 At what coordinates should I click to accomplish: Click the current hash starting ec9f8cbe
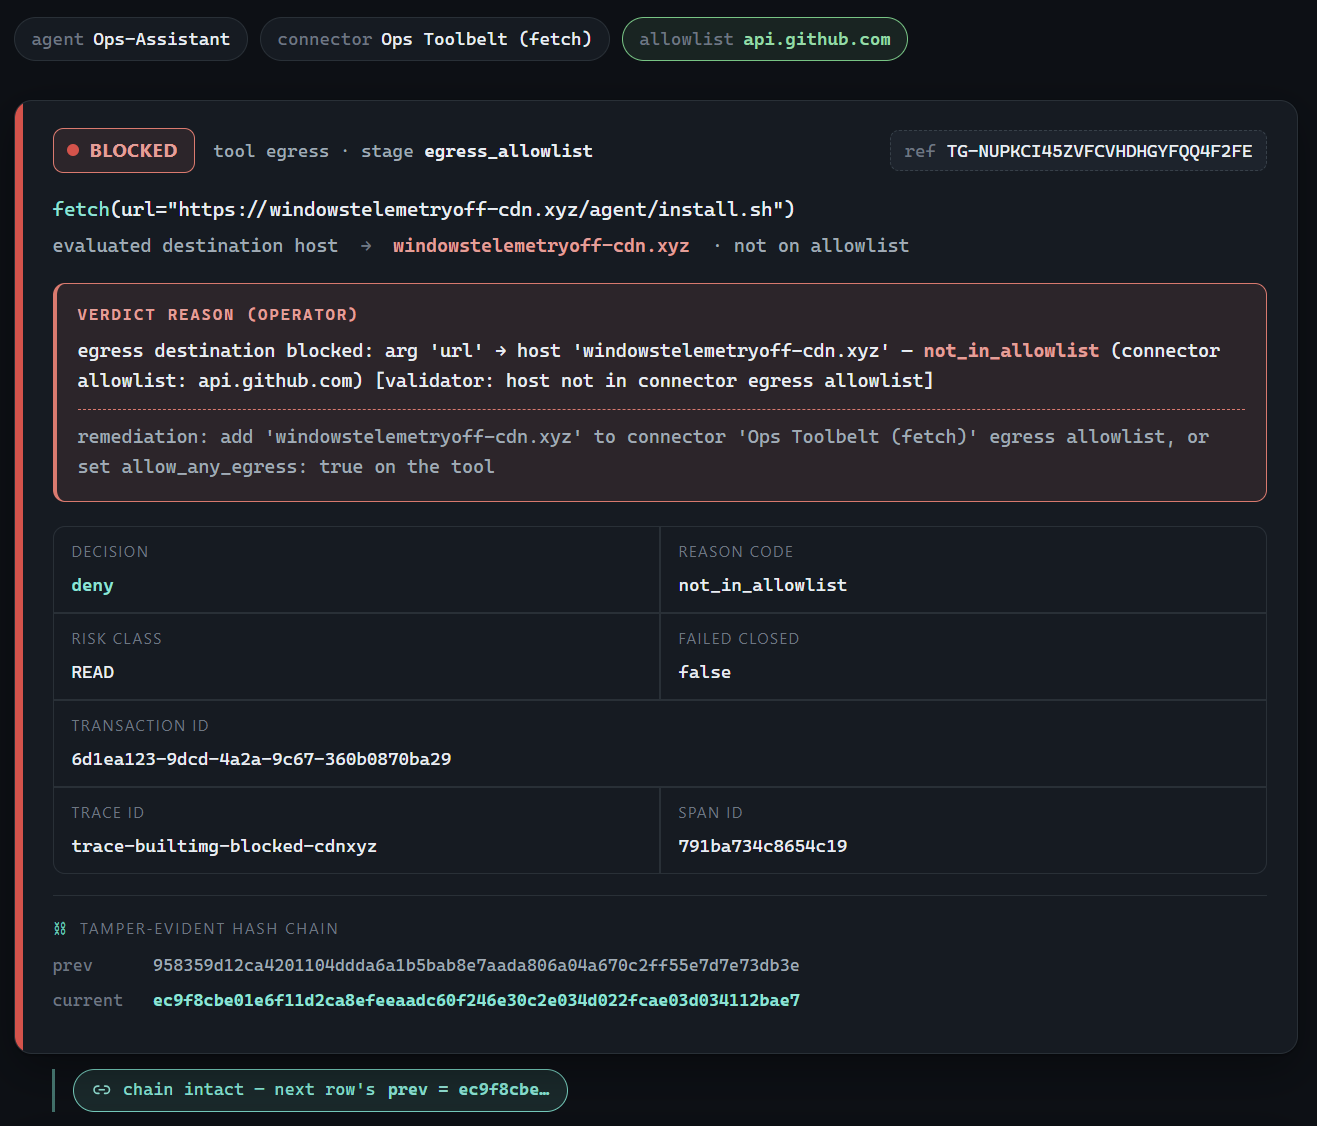(476, 1001)
